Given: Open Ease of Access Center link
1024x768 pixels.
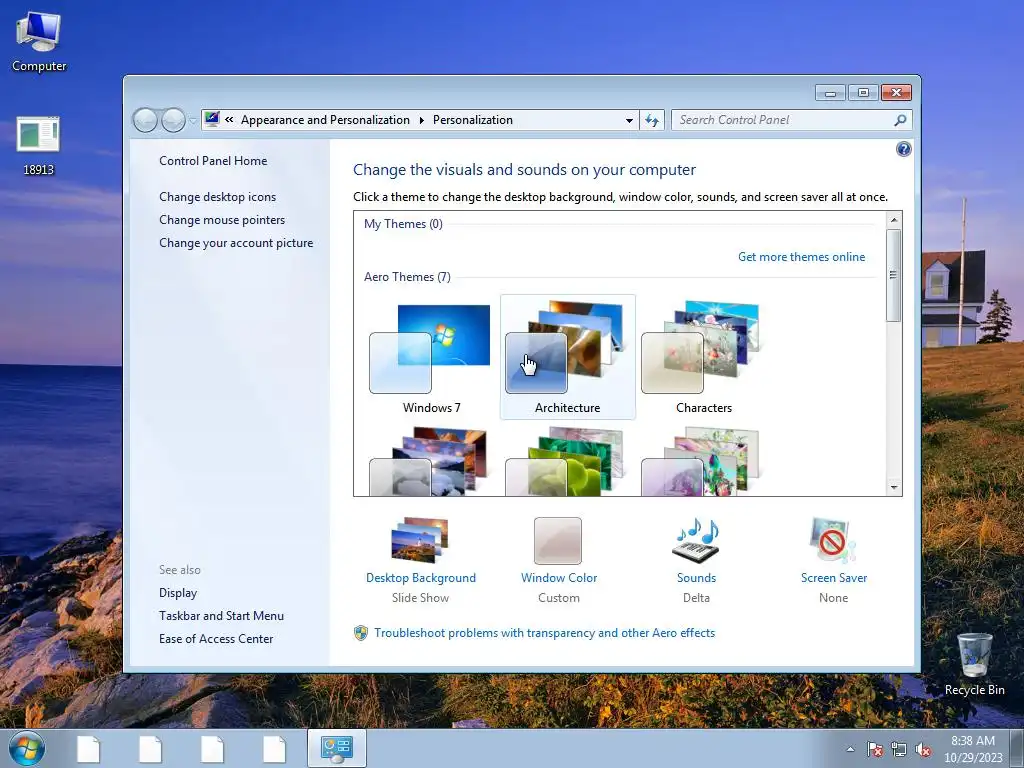Looking at the screenshot, I should point(216,639).
